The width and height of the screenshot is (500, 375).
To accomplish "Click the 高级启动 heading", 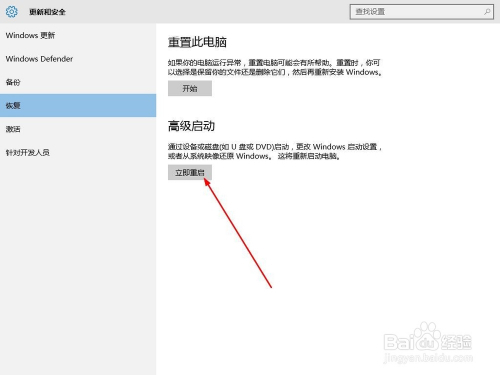I will point(191,126).
